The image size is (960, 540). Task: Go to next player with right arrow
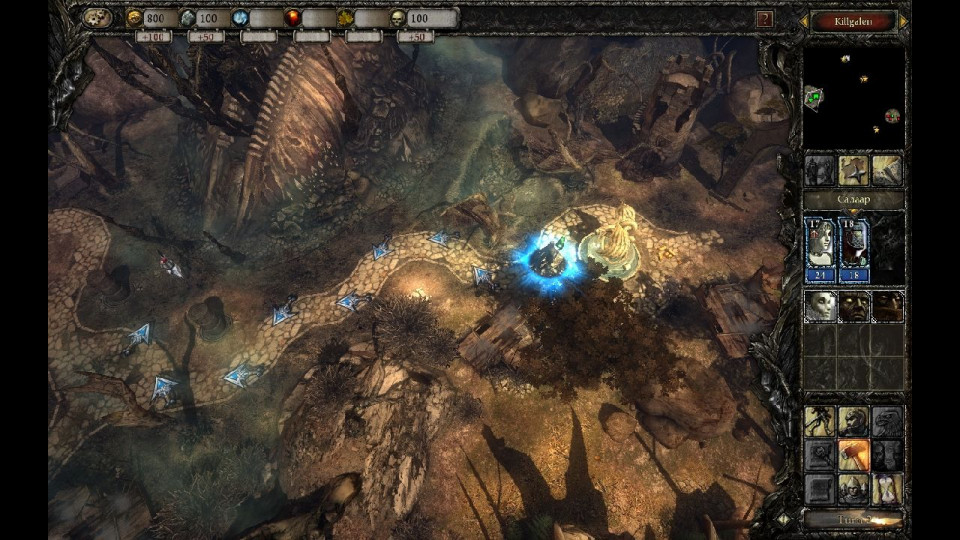point(903,20)
